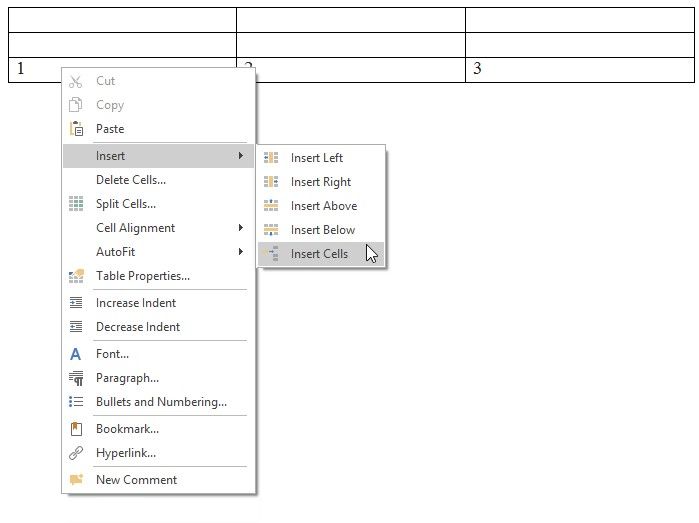Expand the Insert submenu arrow
Image resolution: width=699 pixels, height=523 pixels.
click(240, 156)
